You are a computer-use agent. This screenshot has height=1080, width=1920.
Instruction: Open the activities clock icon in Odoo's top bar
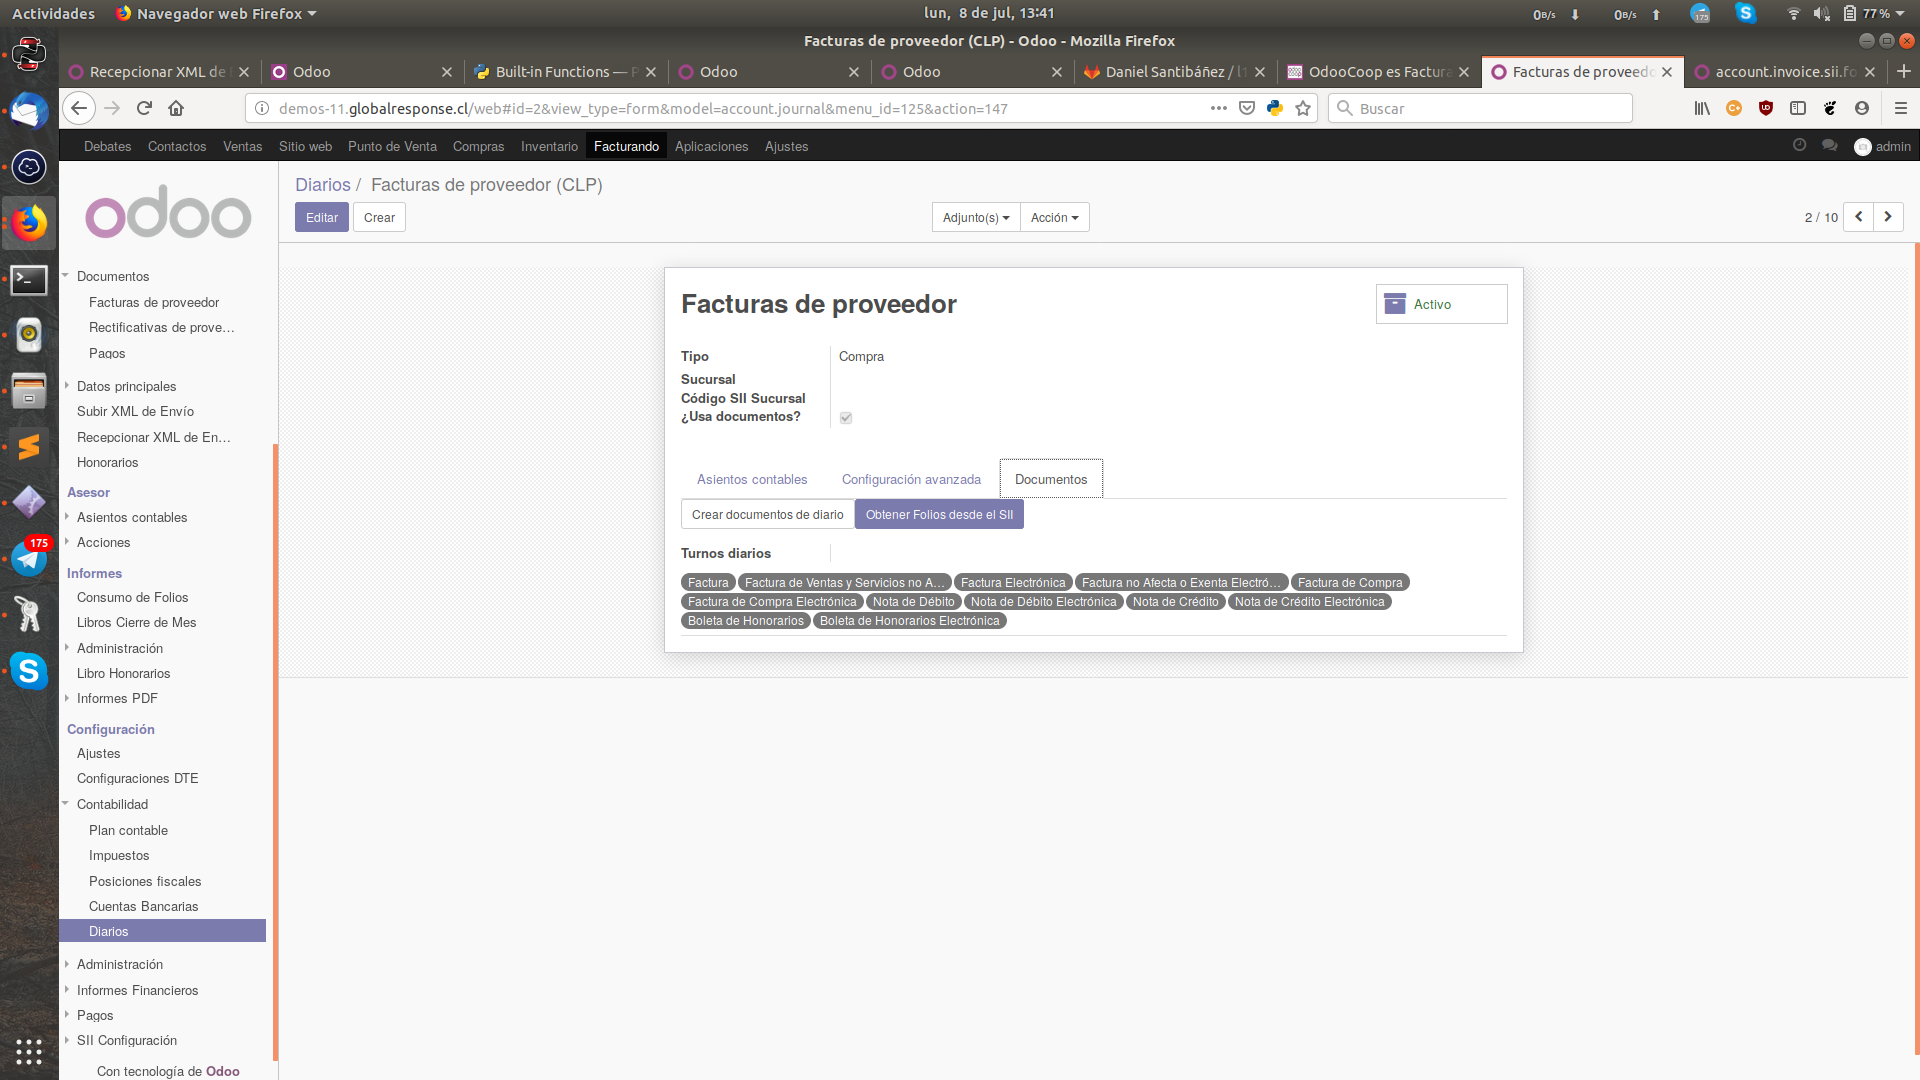pyautogui.click(x=1801, y=145)
